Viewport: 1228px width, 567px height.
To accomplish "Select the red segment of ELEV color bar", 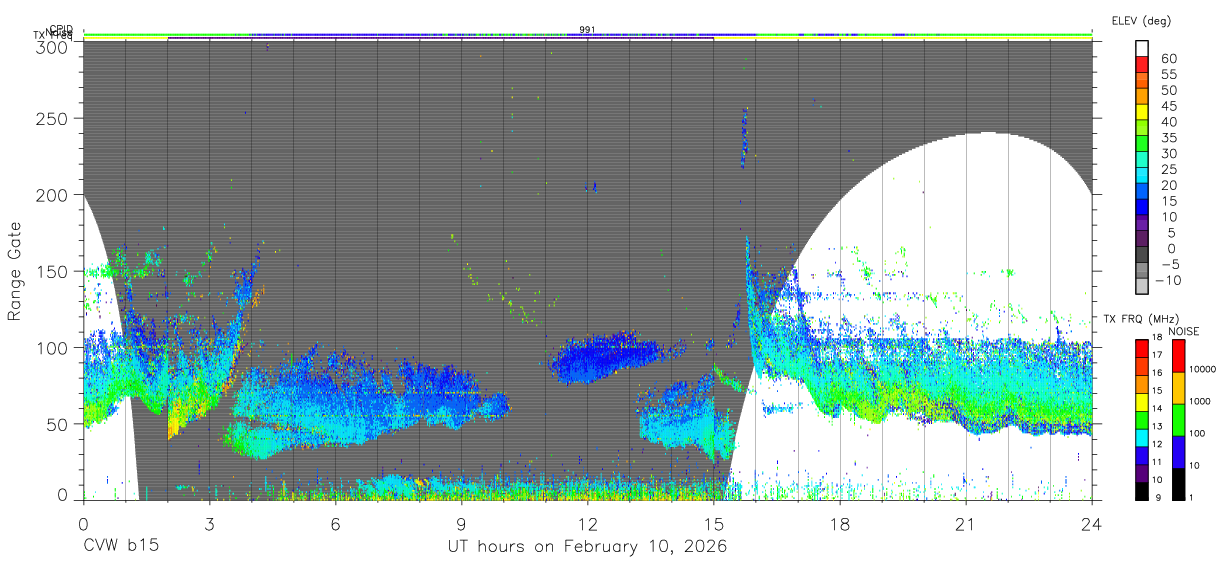I will pos(1142,63).
